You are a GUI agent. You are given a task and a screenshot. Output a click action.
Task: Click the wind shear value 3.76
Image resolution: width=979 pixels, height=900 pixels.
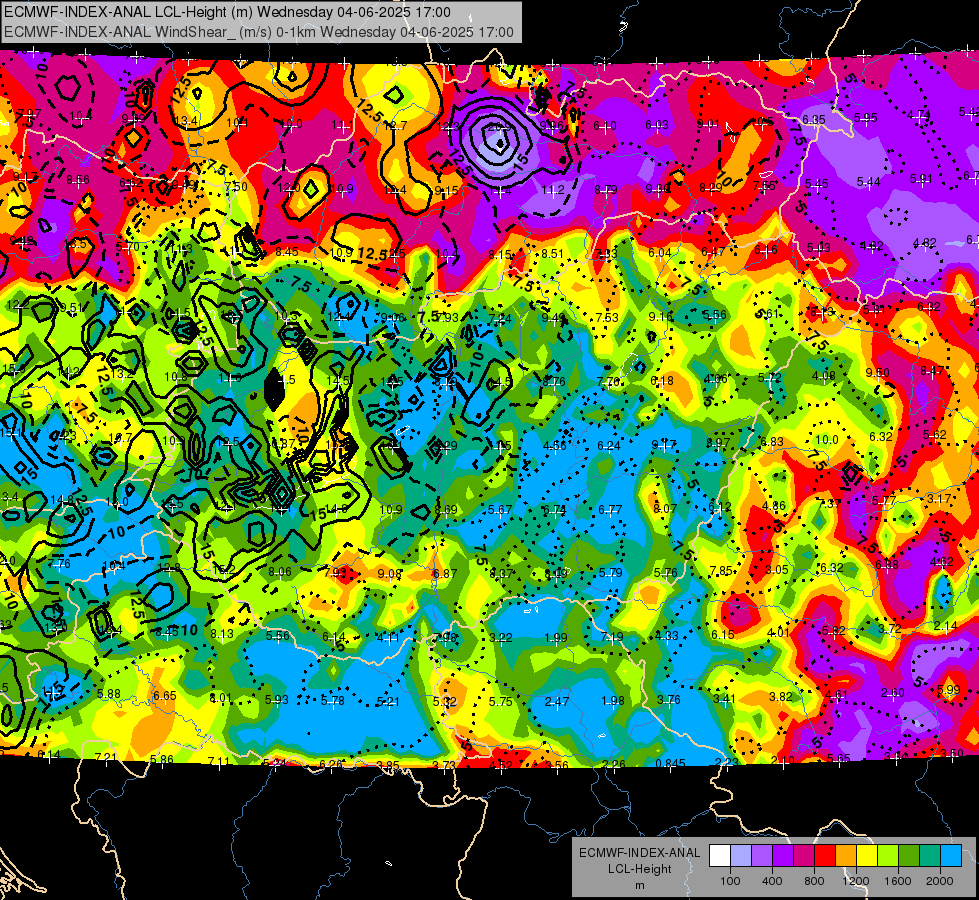tap(668, 700)
